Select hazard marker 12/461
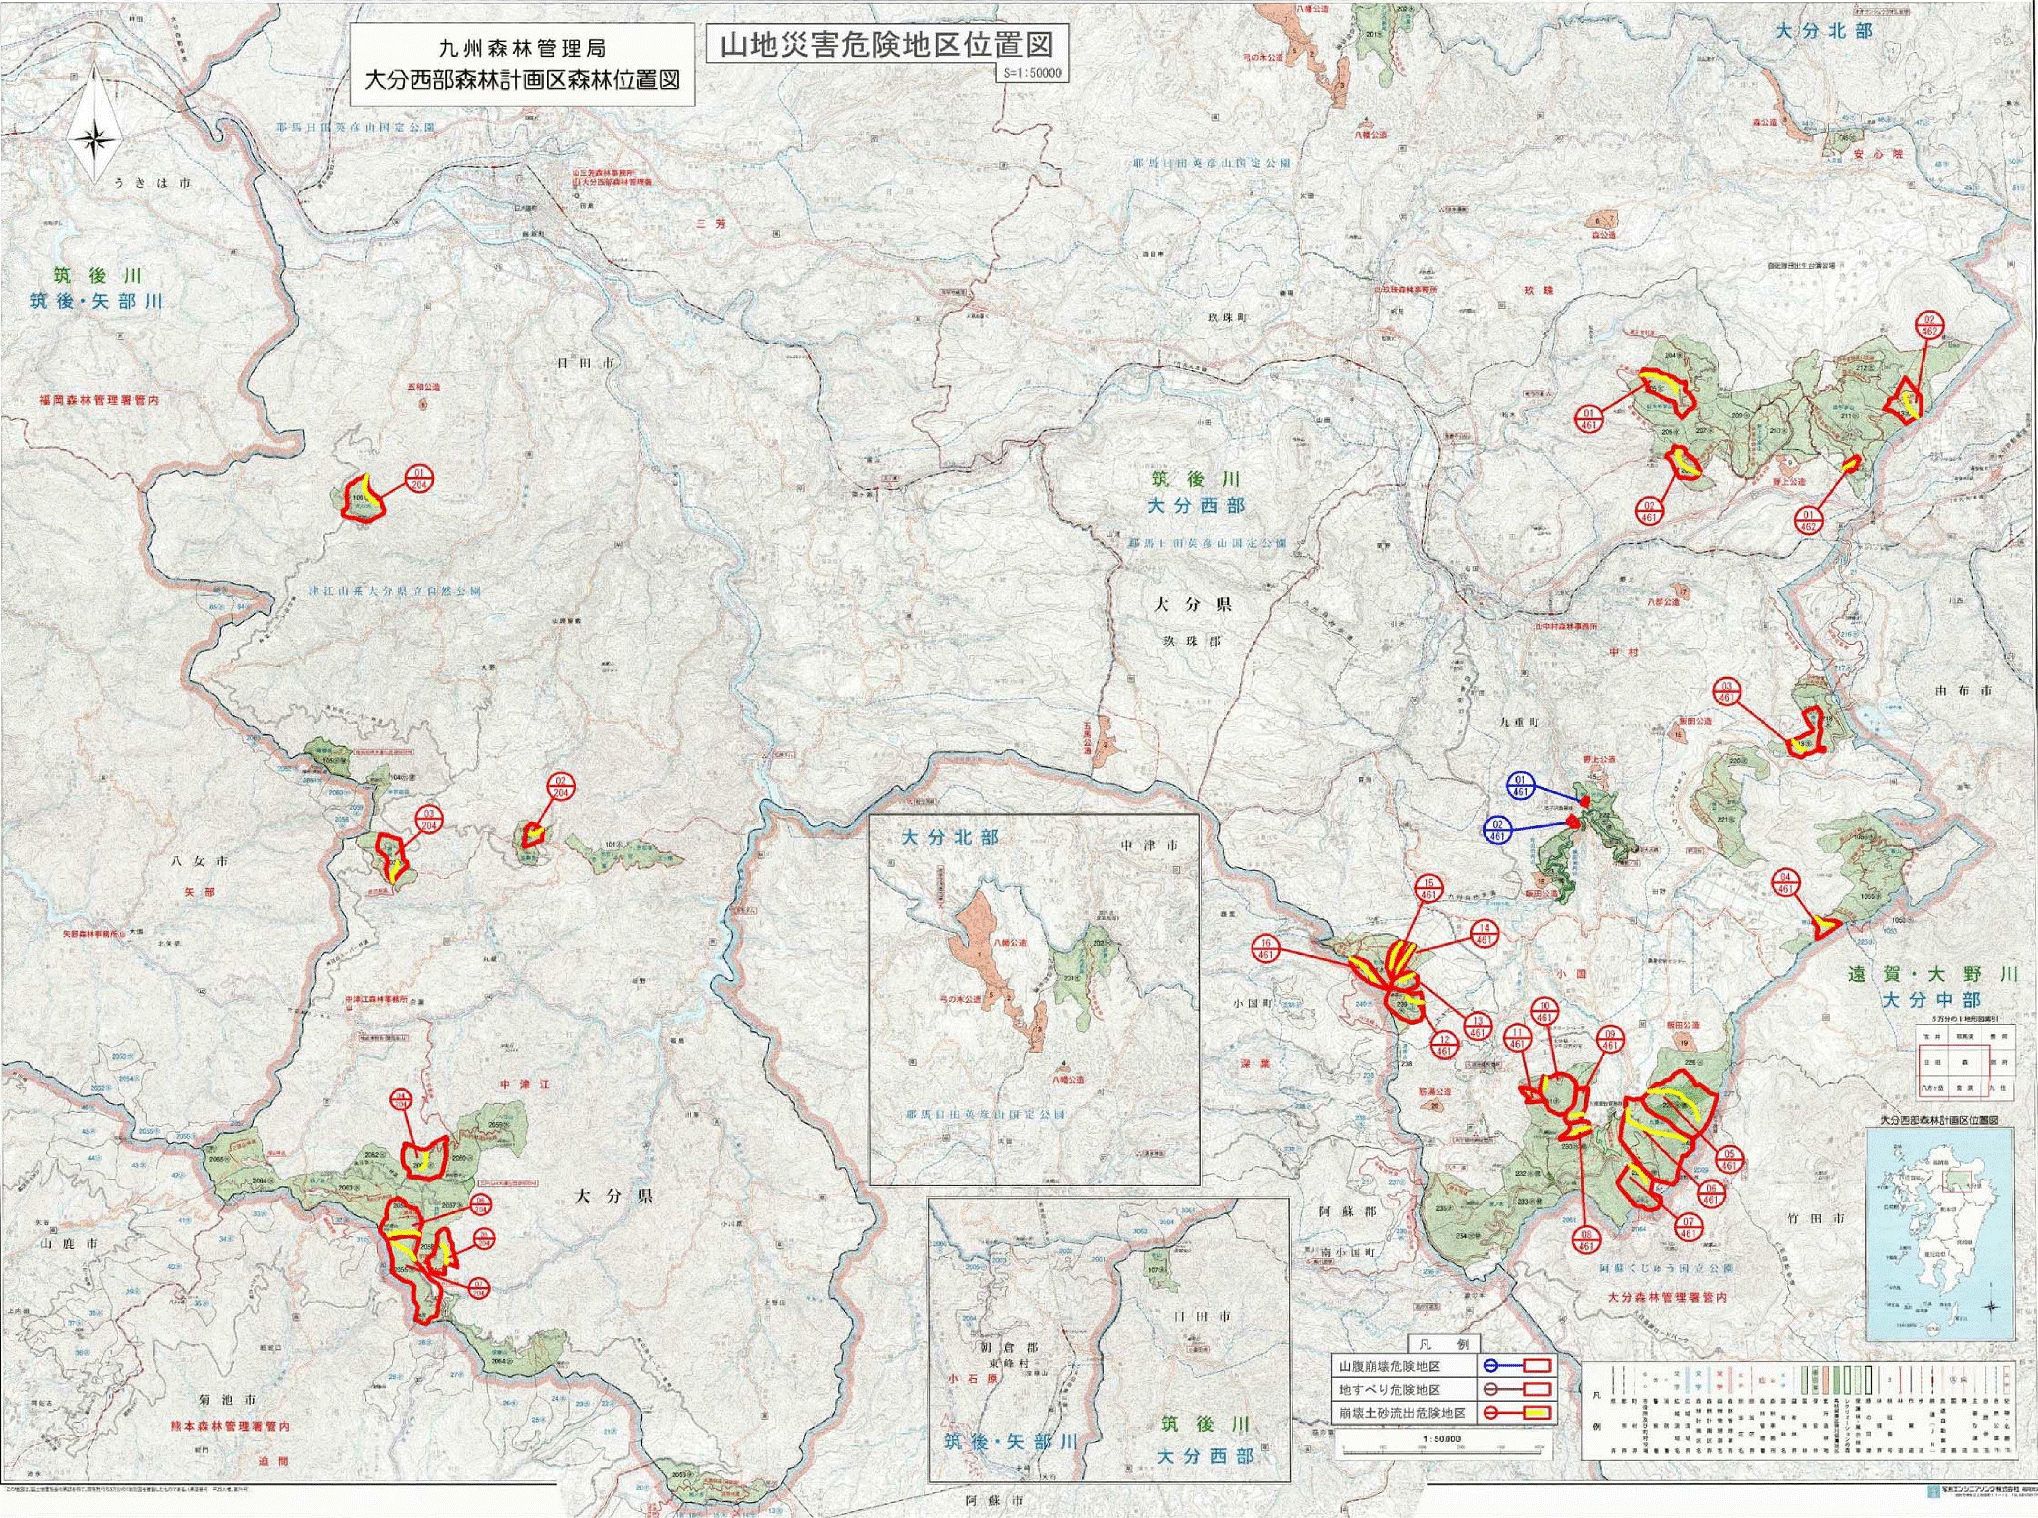2038x1518 pixels. coord(1443,1046)
